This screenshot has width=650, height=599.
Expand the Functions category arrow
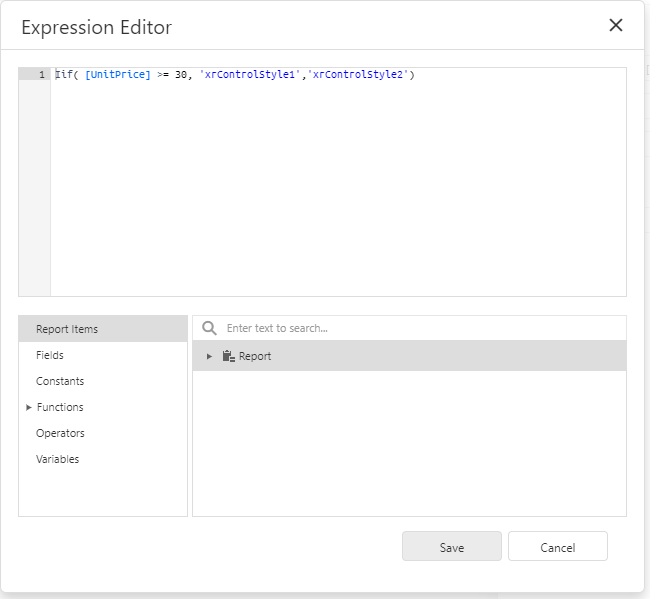[x=29, y=407]
